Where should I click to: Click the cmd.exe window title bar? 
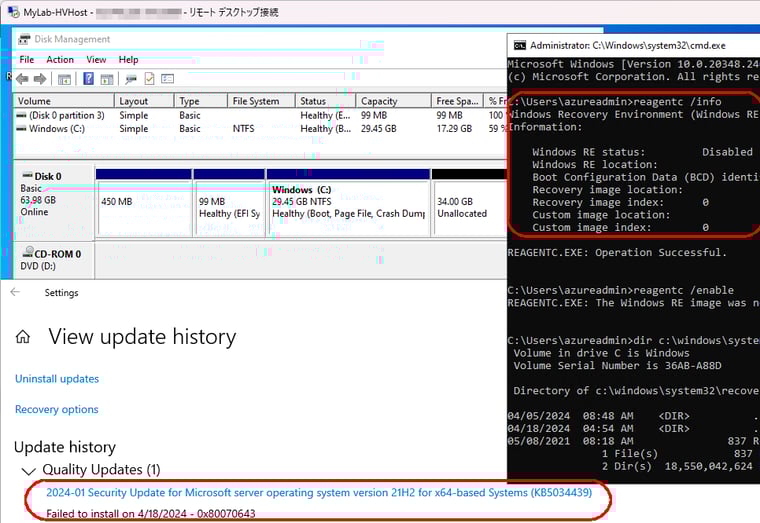633,46
